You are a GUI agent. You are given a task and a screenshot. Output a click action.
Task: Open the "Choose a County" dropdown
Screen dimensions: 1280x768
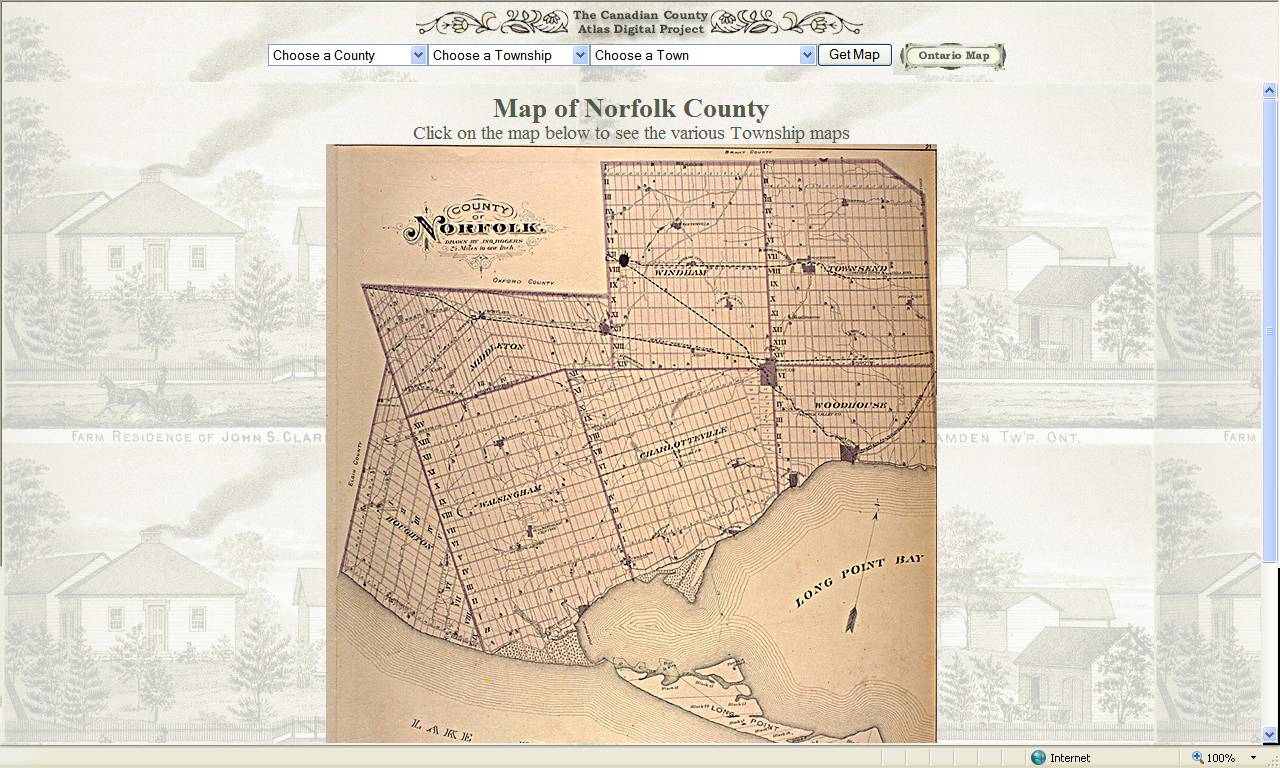346,55
